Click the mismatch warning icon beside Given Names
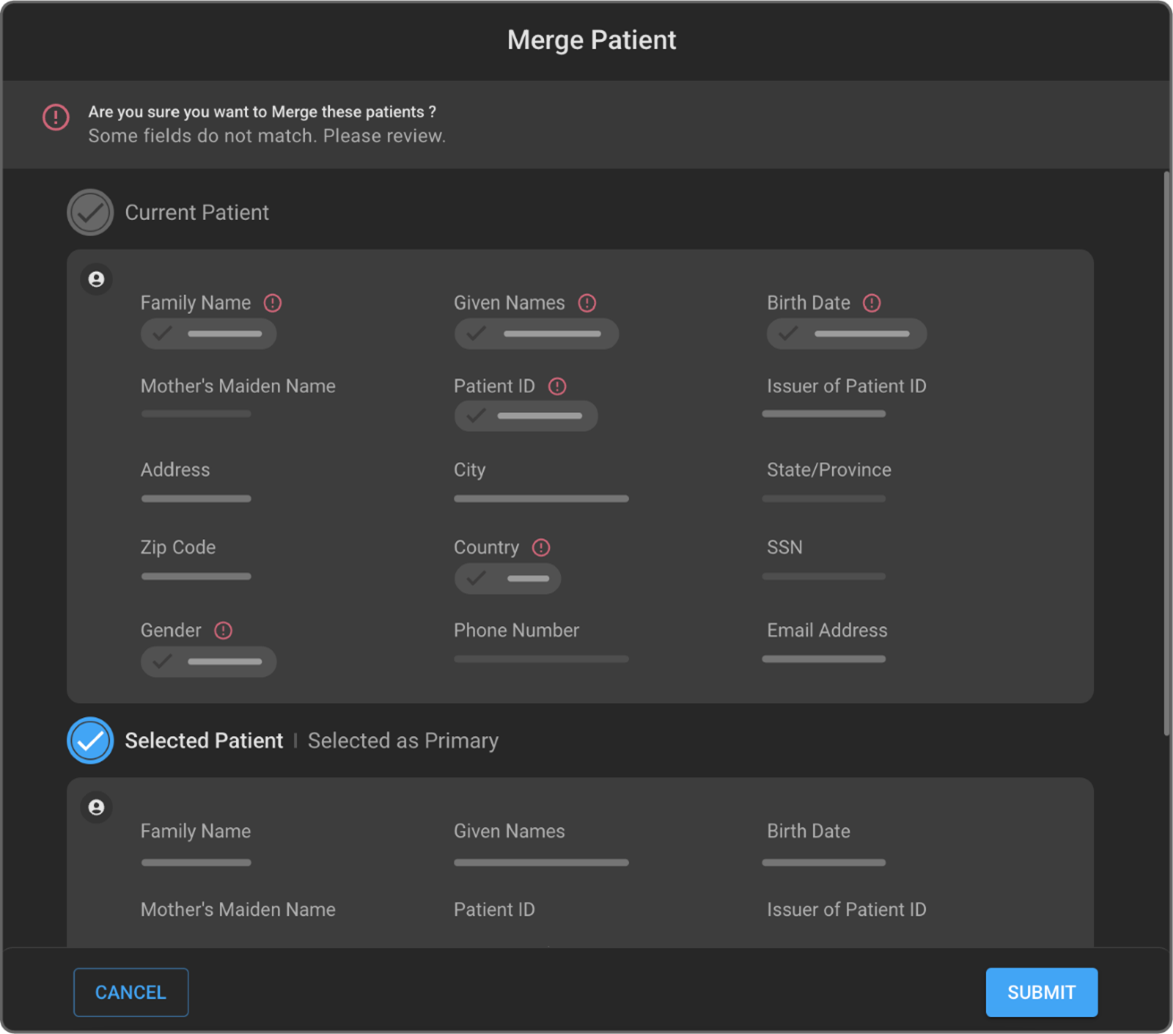The image size is (1173, 1034). click(x=587, y=303)
